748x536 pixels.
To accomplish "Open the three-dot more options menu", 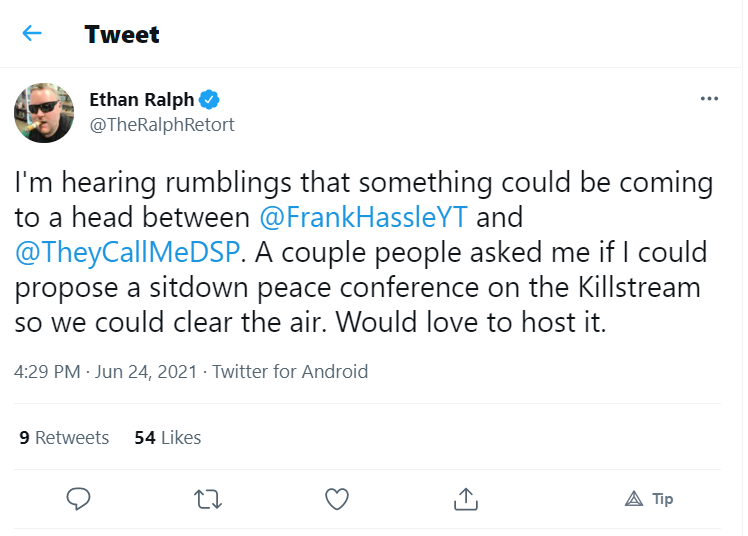I will point(709,99).
